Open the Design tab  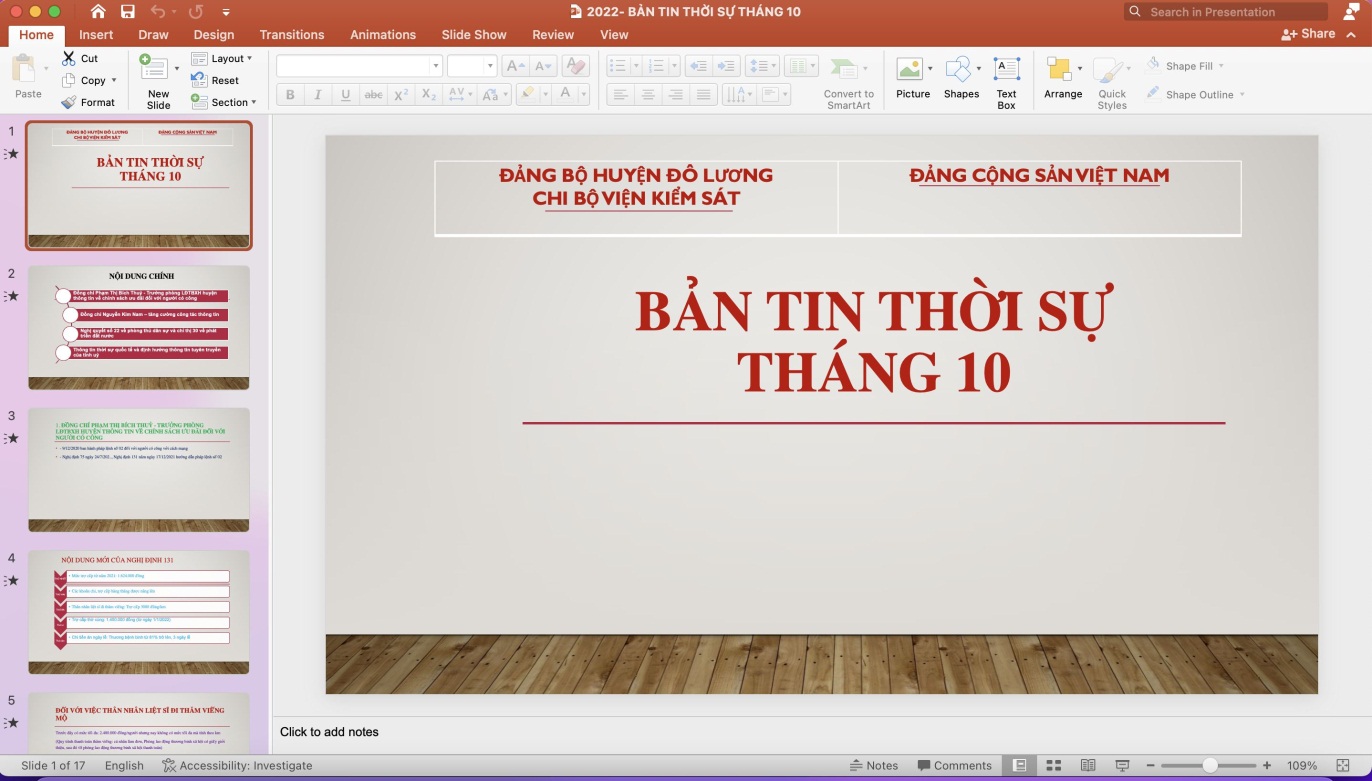pos(214,34)
